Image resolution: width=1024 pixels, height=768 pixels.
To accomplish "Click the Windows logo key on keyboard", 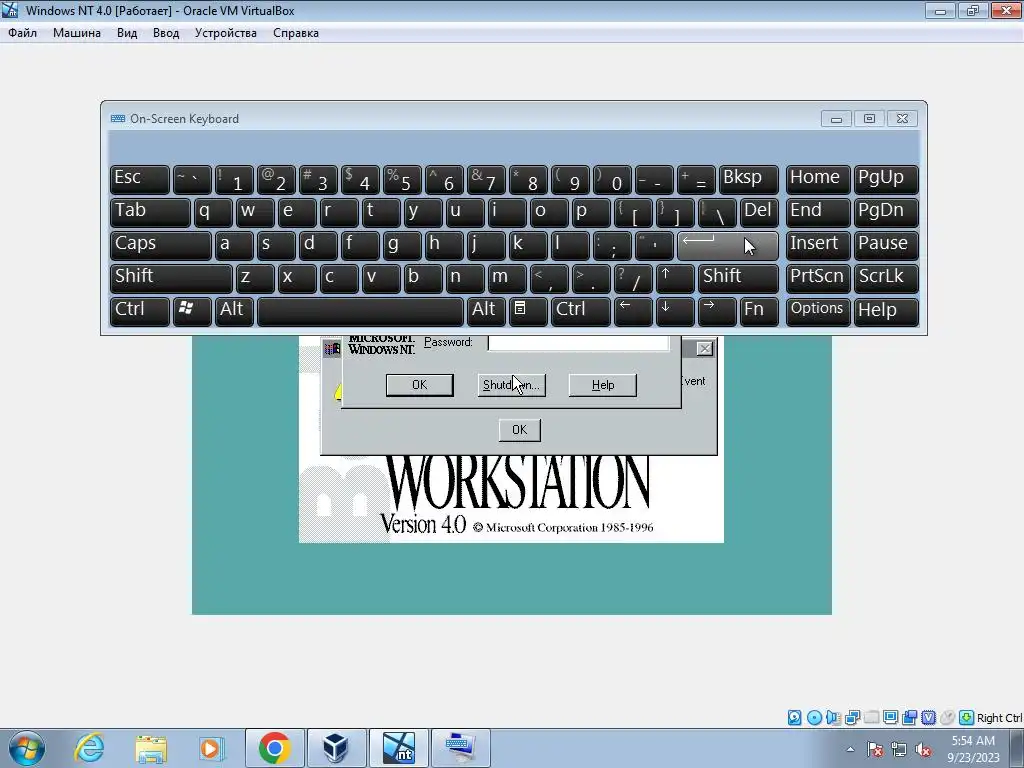I will click(191, 310).
